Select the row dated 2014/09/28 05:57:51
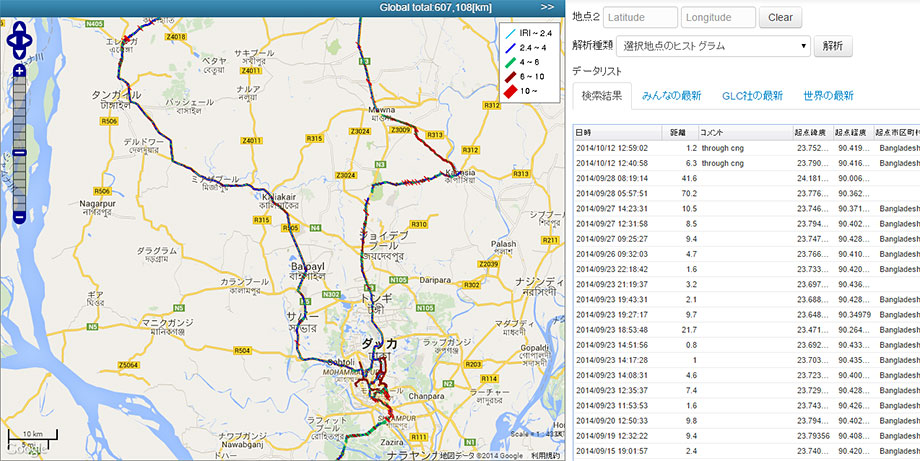This screenshot has height=461, width=920. [x=747, y=194]
